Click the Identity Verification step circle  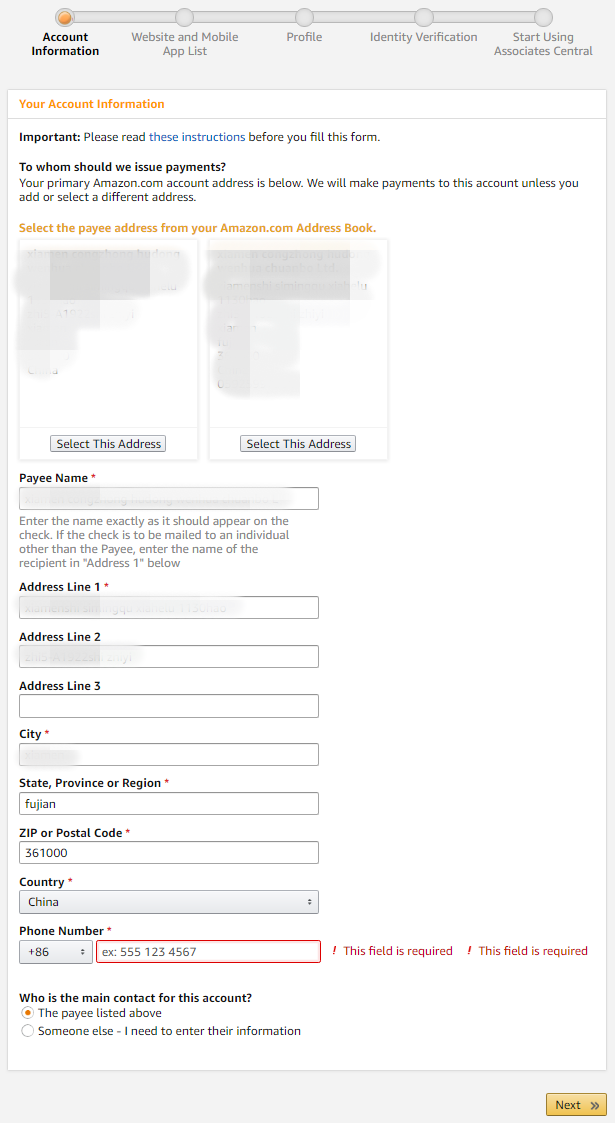pos(424,17)
